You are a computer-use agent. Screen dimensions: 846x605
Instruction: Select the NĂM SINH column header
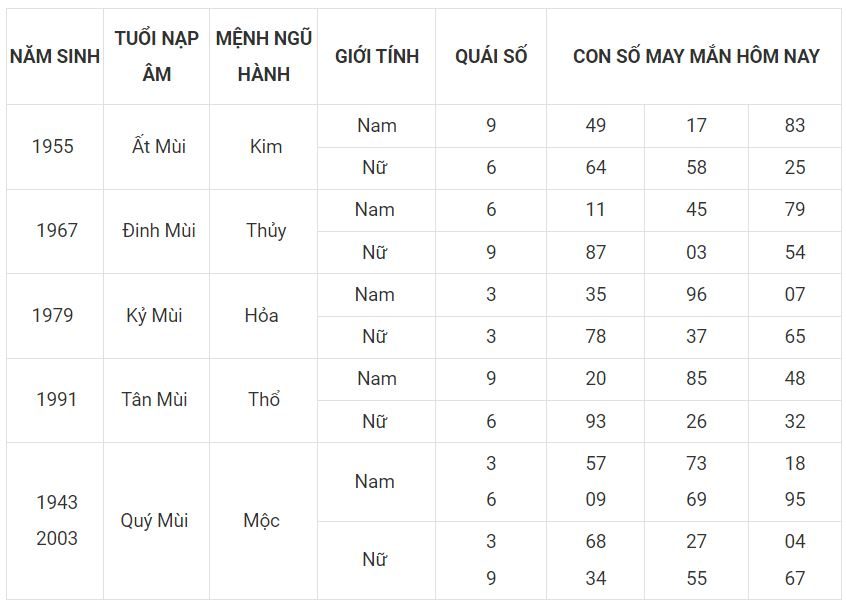(x=54, y=56)
